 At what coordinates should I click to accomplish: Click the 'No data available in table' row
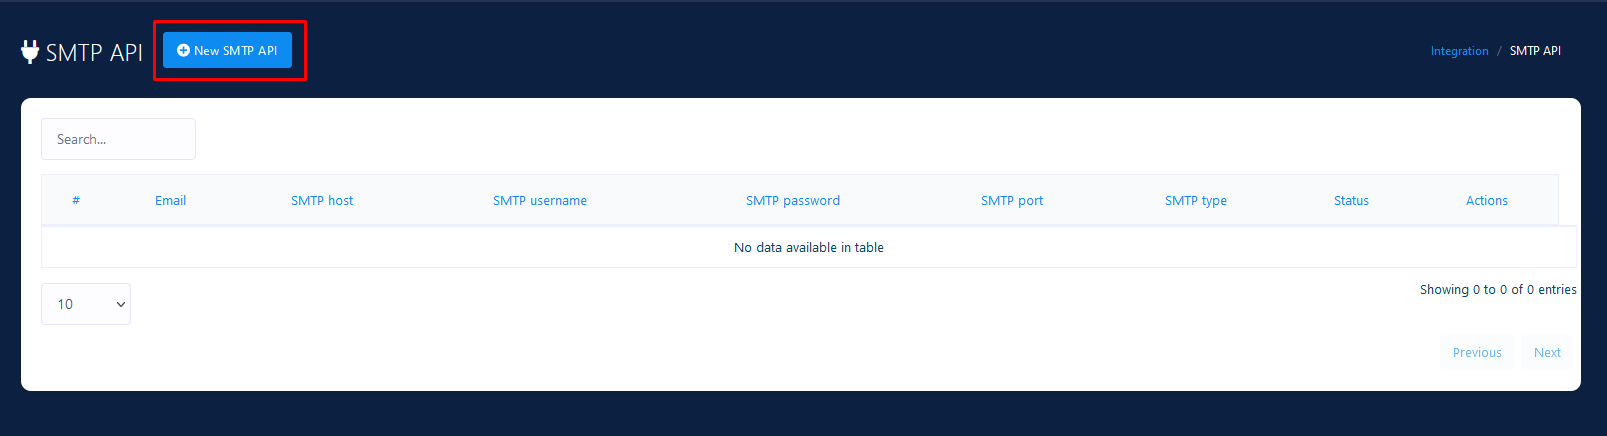(x=809, y=248)
